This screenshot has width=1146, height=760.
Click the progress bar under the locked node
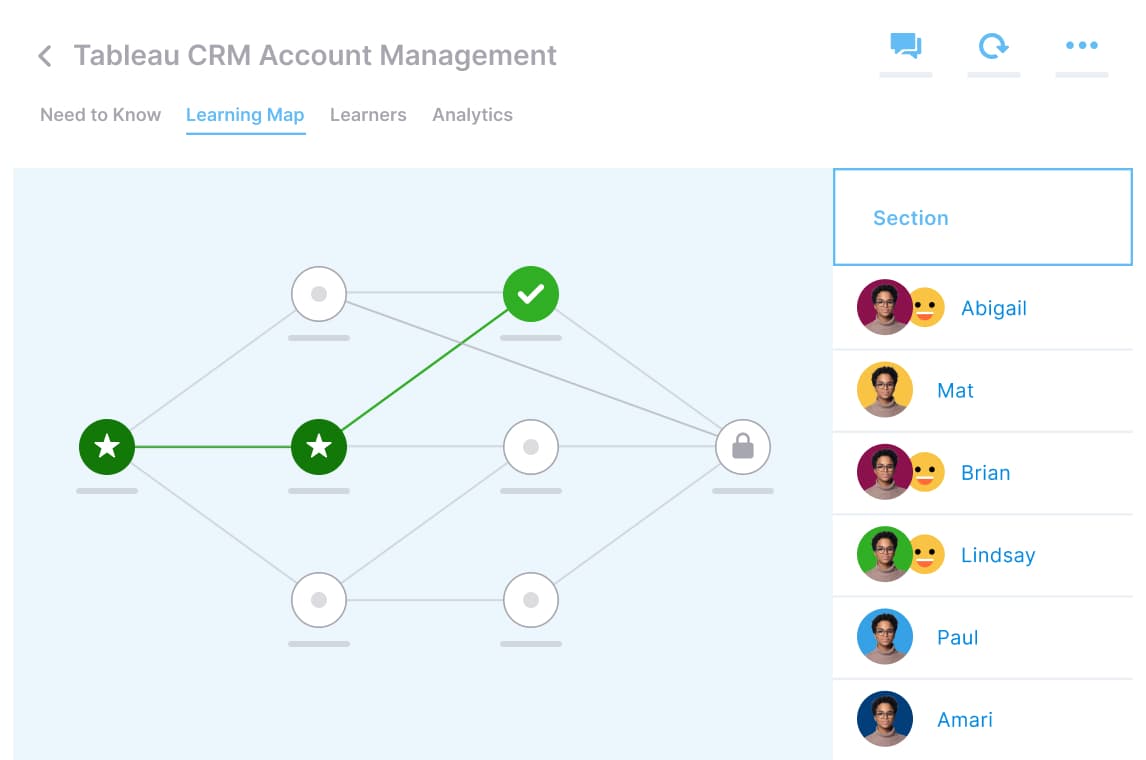(x=743, y=491)
